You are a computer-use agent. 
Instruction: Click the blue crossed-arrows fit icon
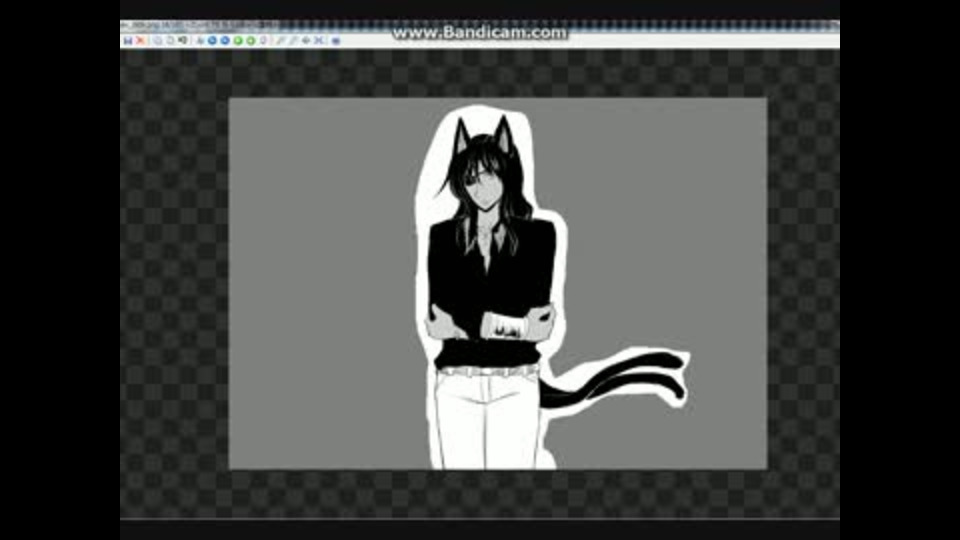[319, 40]
